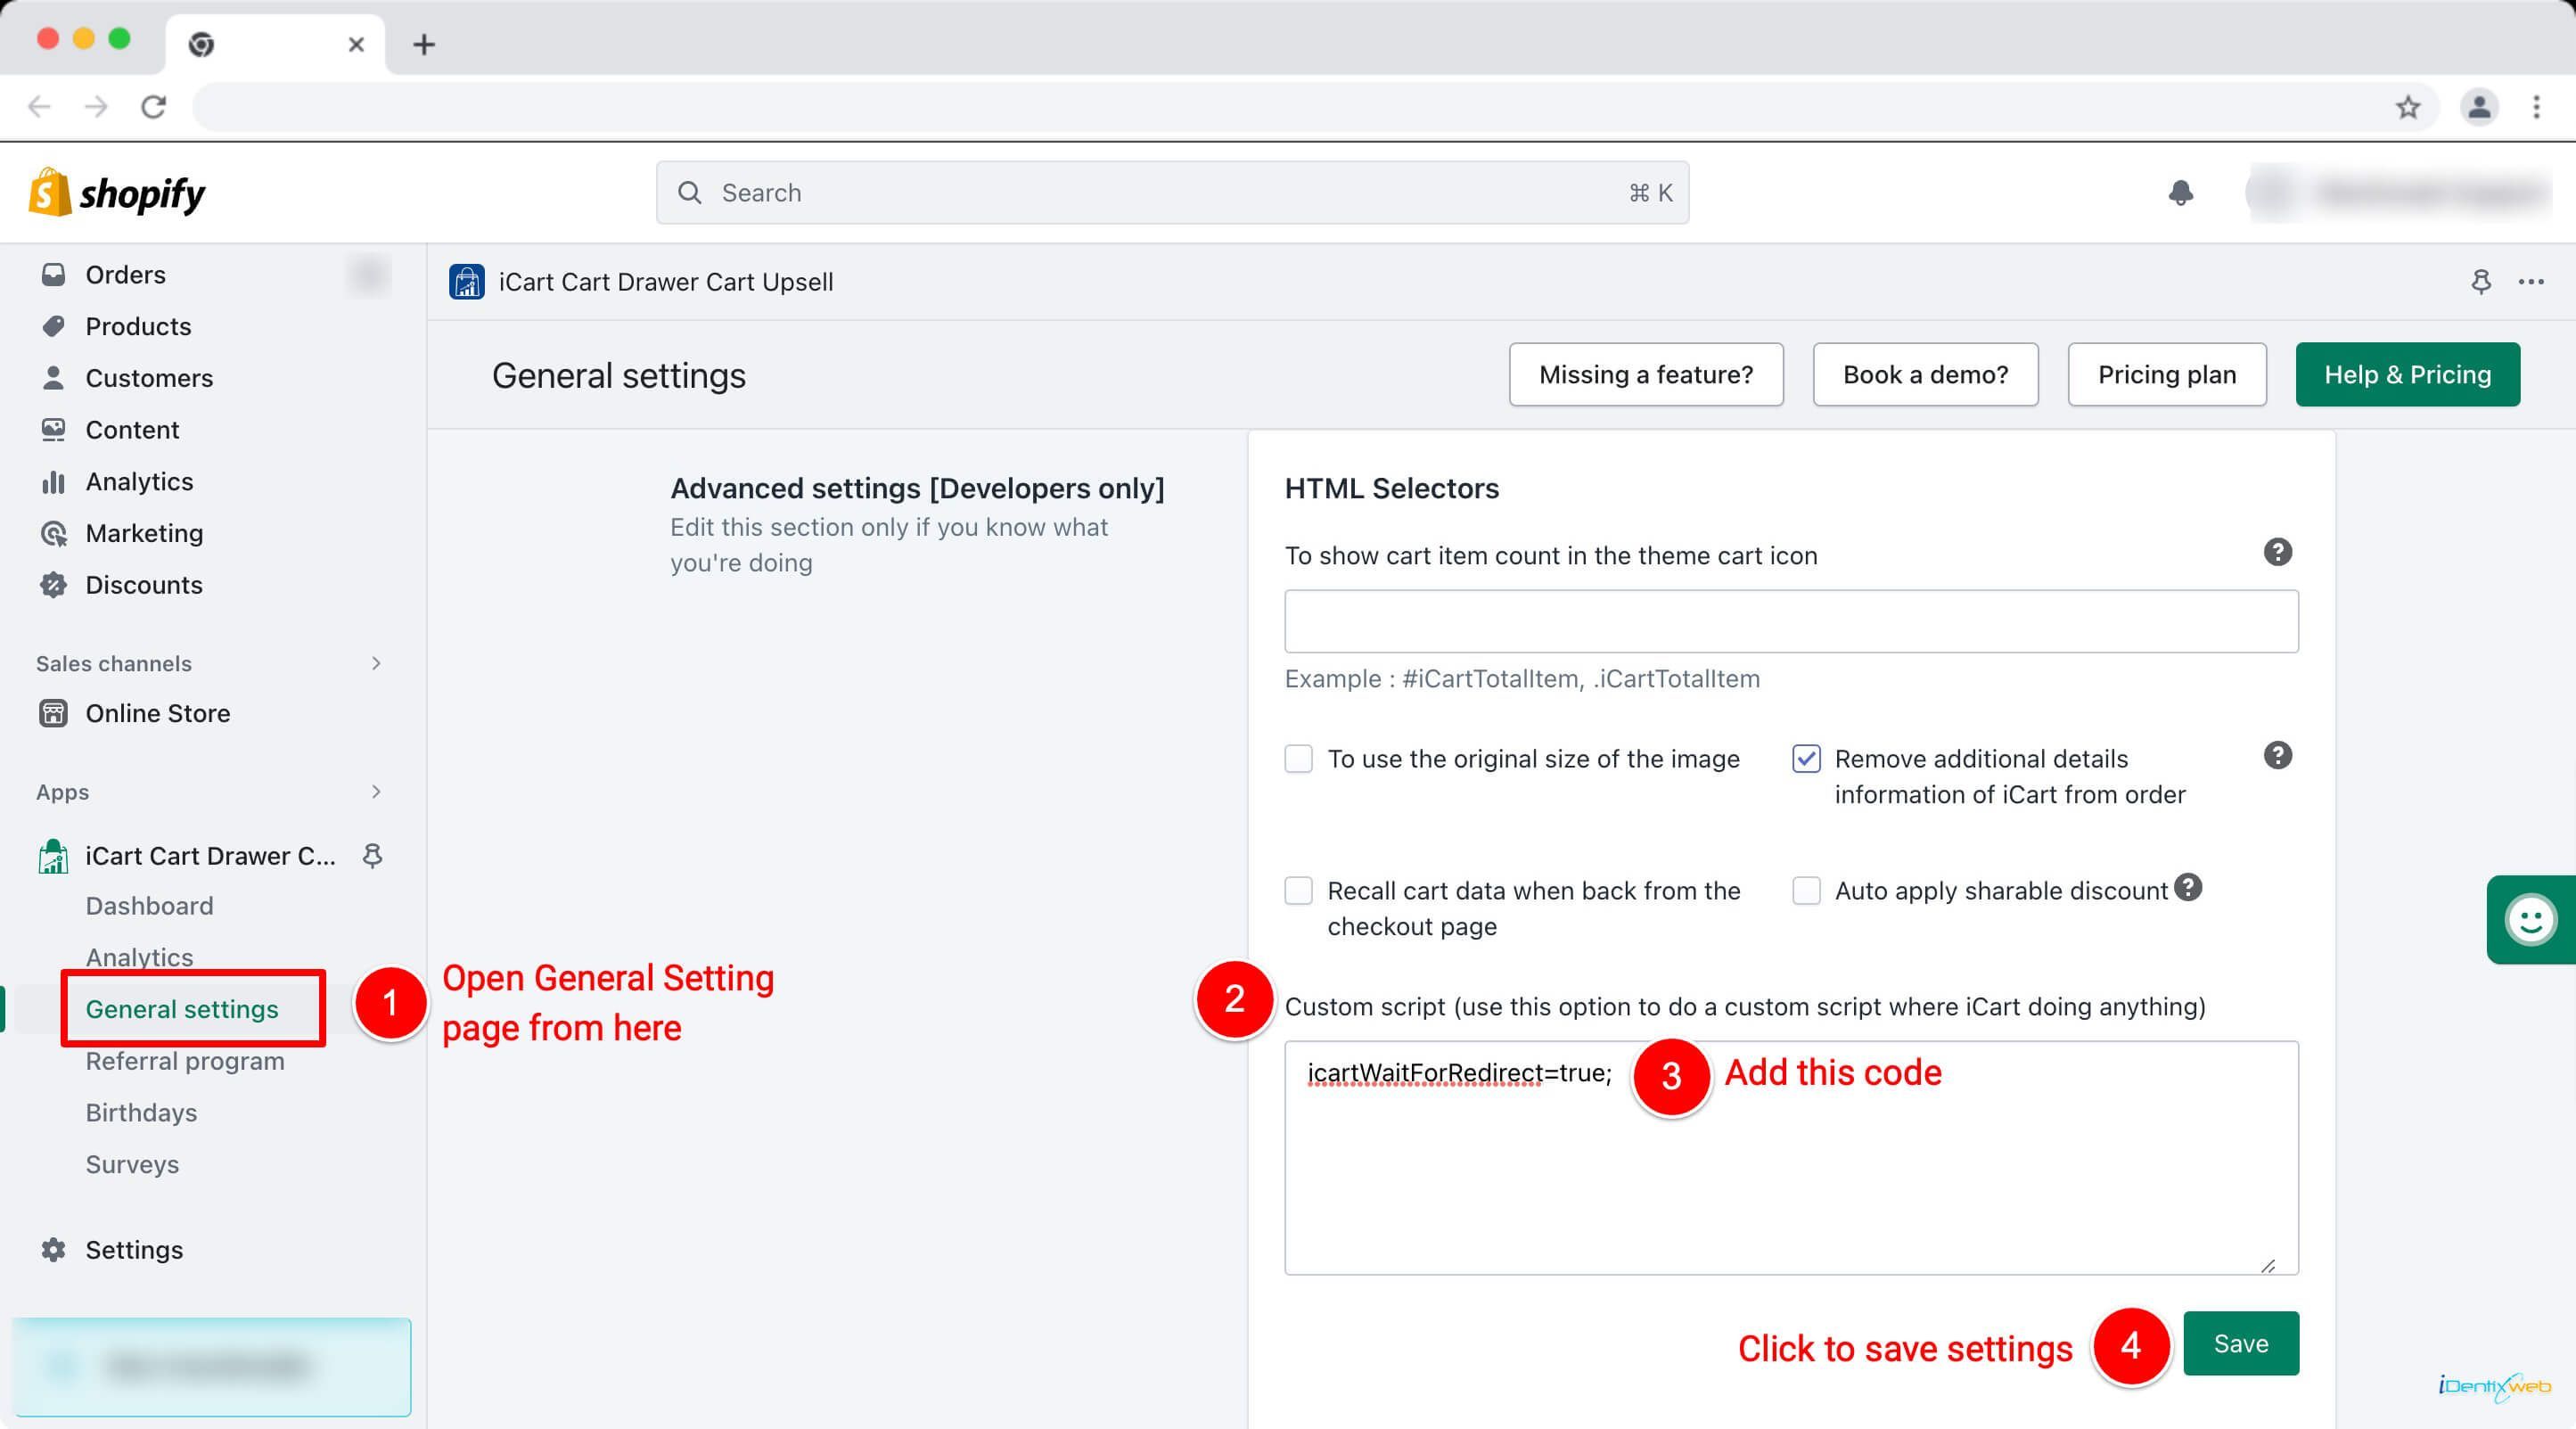Check "Recall cart data when back from checkout"
Viewport: 2576px width, 1429px height.
pos(1298,891)
